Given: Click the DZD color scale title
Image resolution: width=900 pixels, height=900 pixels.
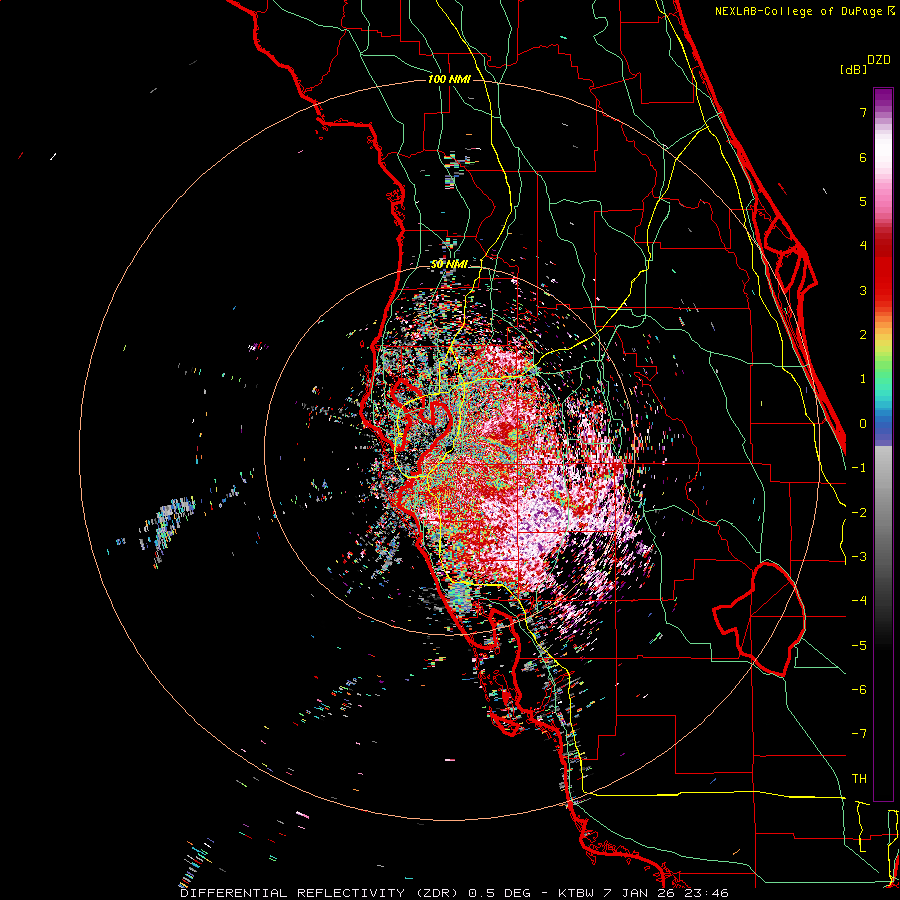Looking at the screenshot, I should 879,60.
